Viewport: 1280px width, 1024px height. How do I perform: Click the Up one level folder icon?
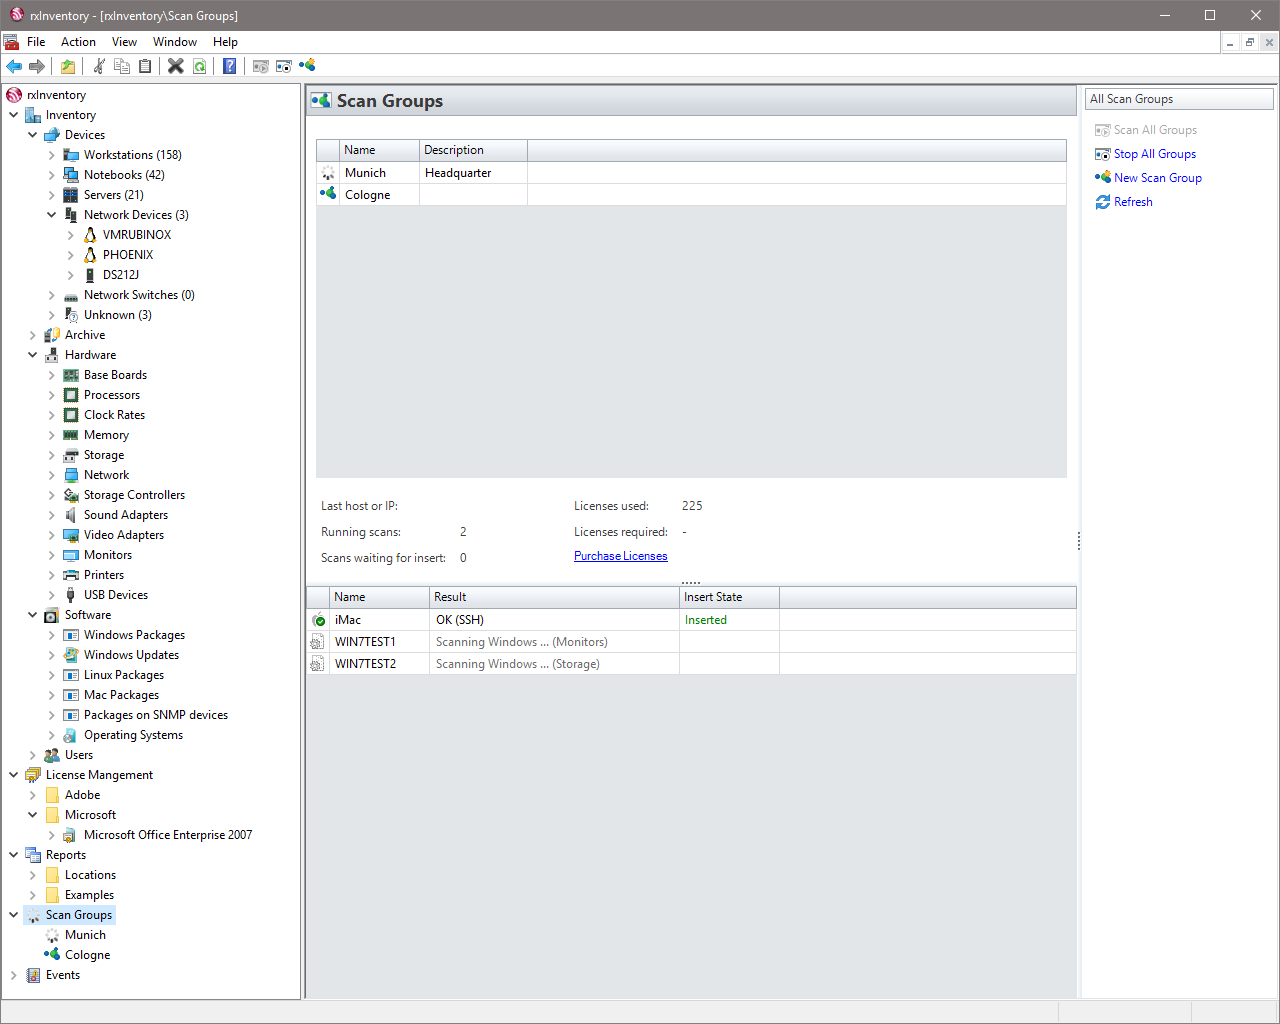67,66
